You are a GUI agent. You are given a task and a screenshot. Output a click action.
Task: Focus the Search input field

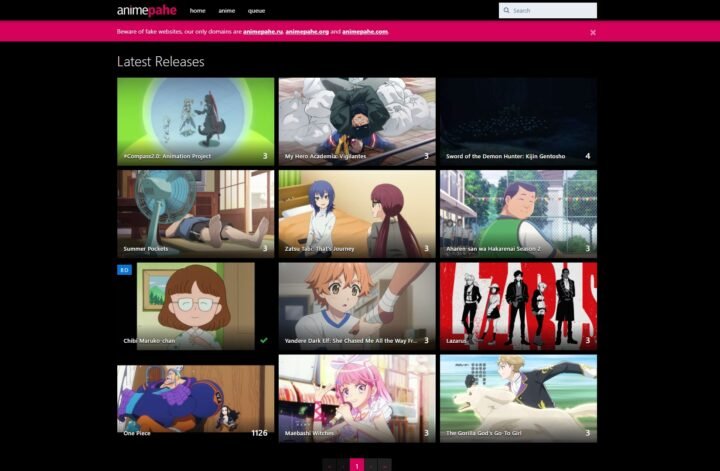(x=548, y=10)
